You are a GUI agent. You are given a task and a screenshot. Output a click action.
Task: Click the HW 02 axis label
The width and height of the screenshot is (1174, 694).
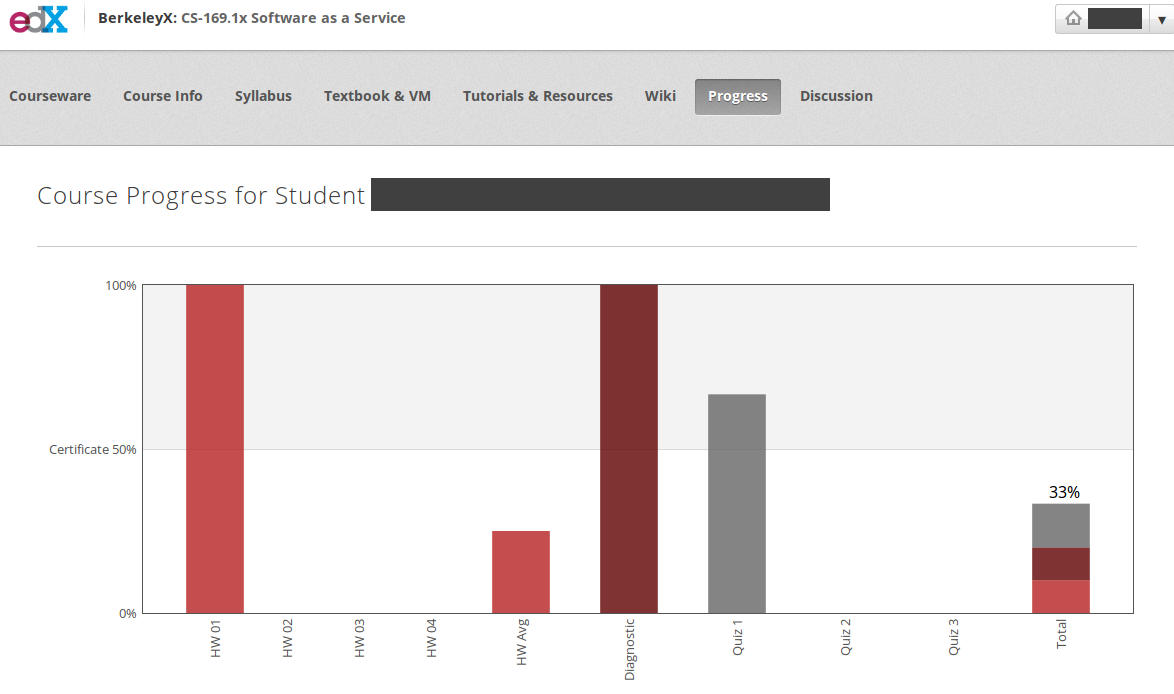[287, 640]
